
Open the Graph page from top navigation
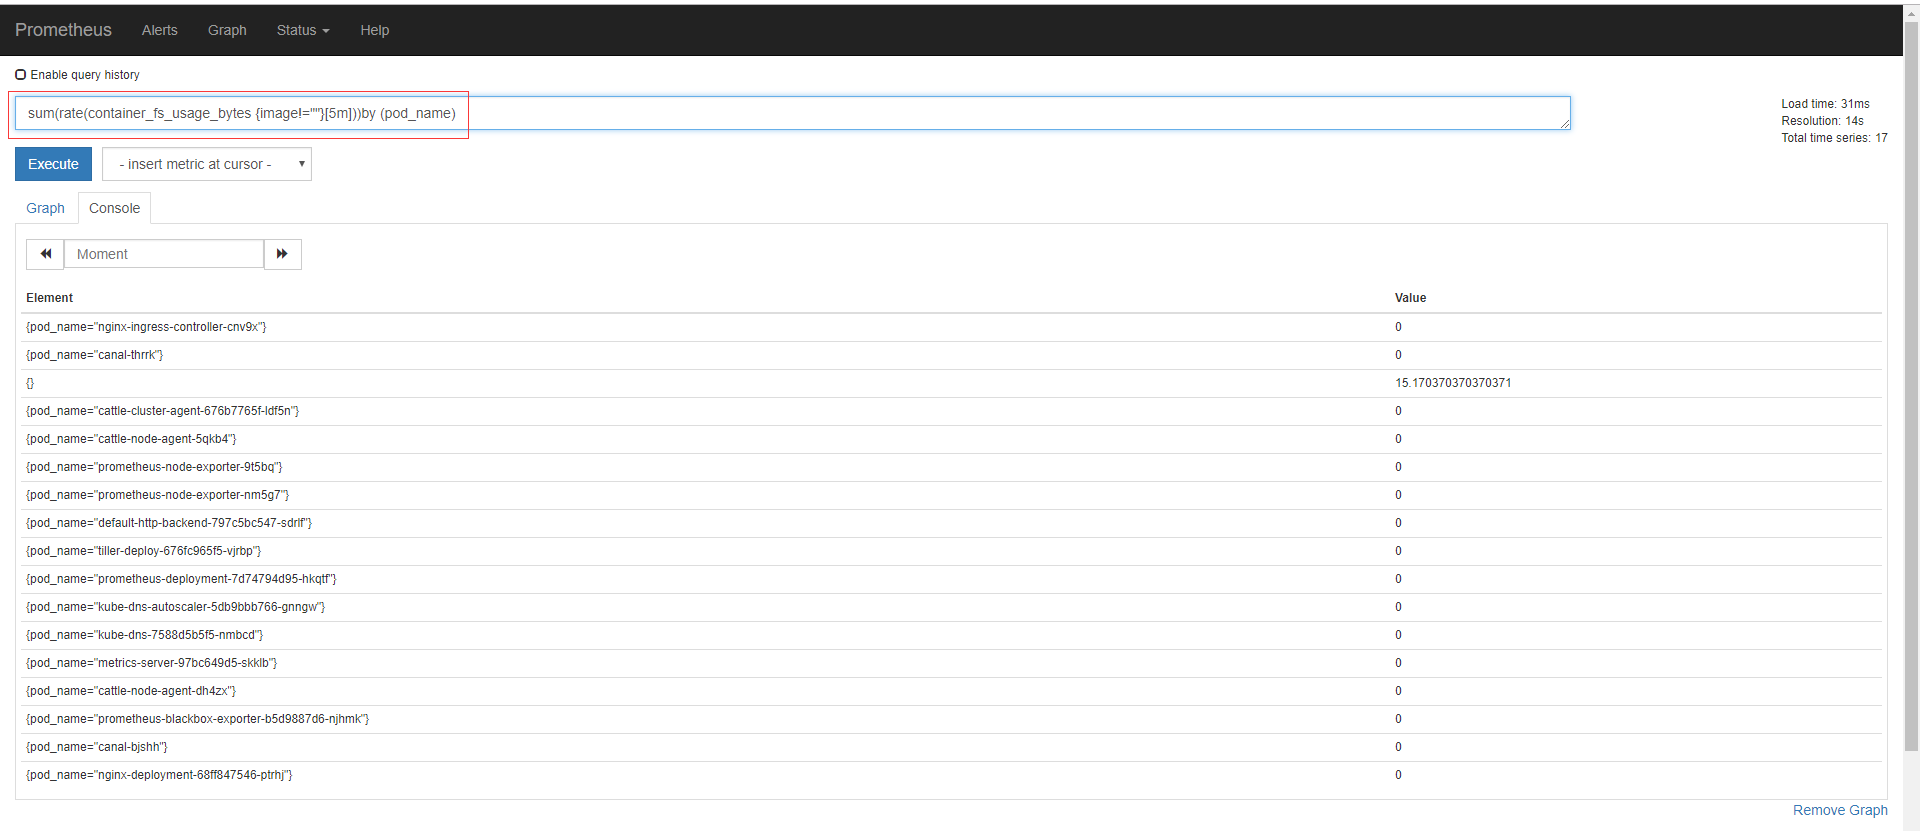[226, 30]
